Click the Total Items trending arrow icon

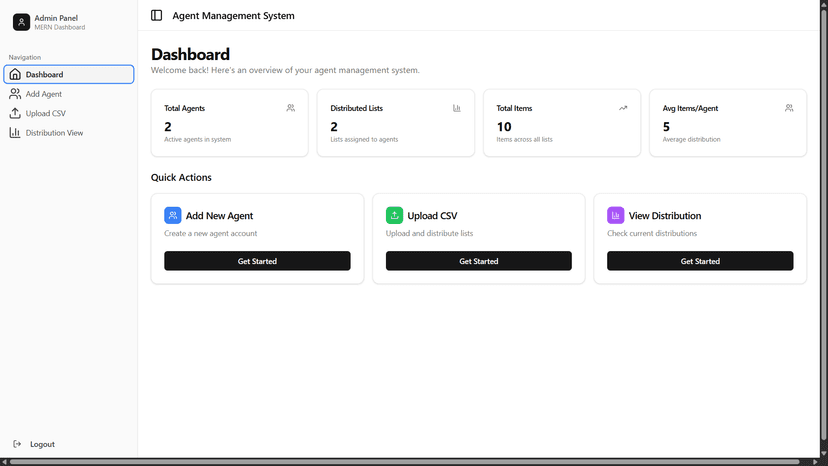(x=623, y=108)
